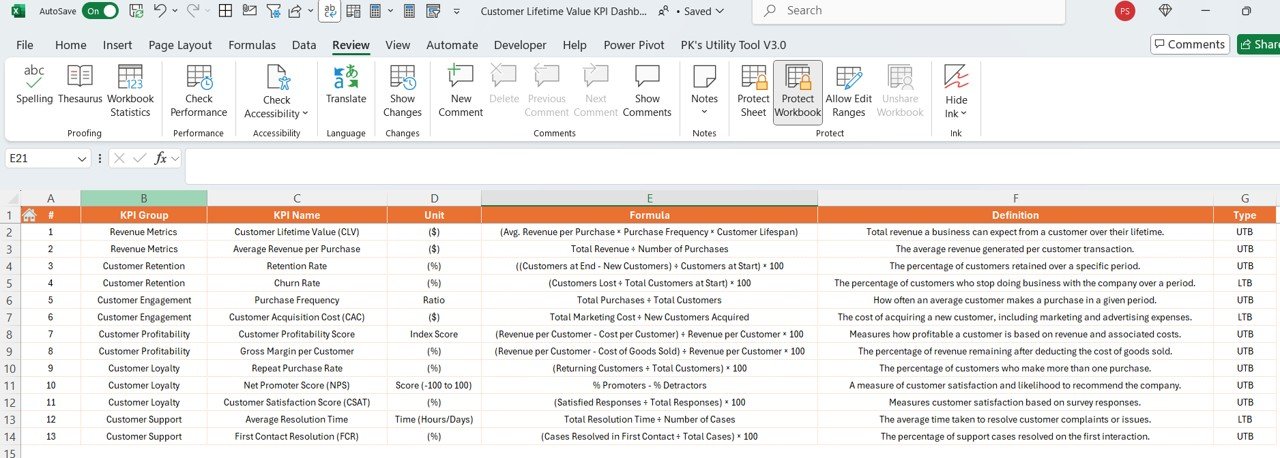Open the Page Layout tab
This screenshot has height=458, width=1280.
180,45
